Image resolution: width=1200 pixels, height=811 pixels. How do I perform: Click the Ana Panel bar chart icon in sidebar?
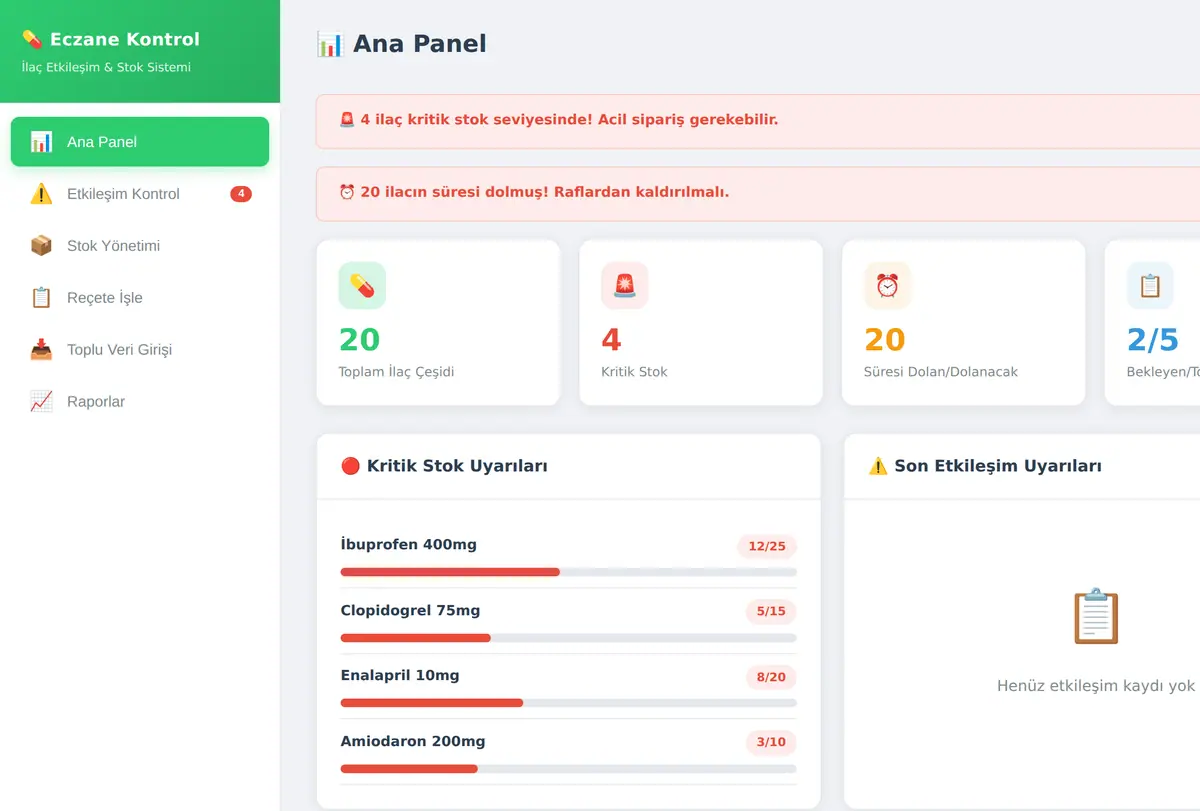pyautogui.click(x=41, y=142)
